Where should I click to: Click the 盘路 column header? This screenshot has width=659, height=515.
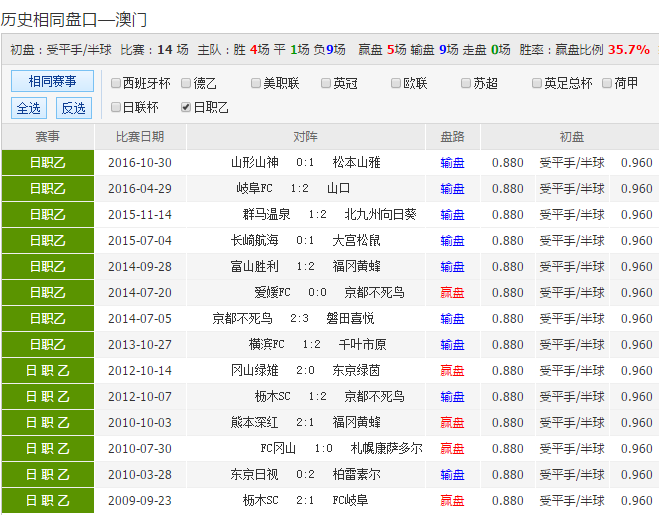pos(452,137)
